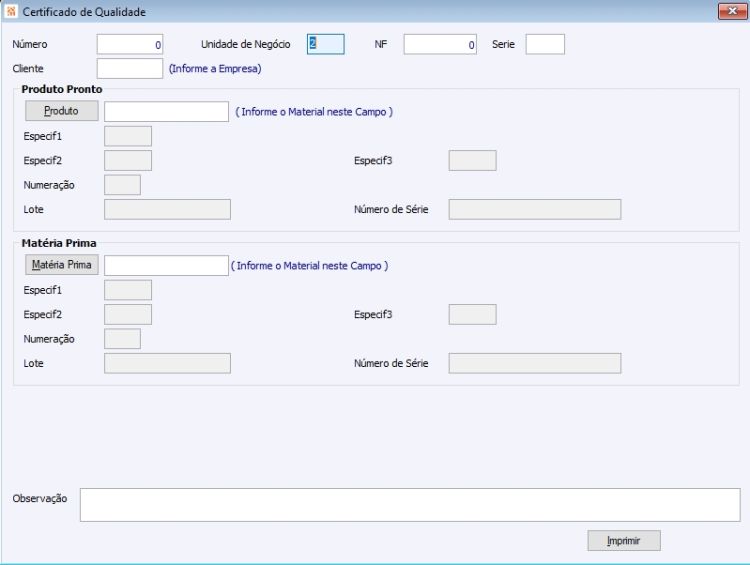Click Lote field in Matéria Prima
This screenshot has height=565, width=750.
[167, 364]
